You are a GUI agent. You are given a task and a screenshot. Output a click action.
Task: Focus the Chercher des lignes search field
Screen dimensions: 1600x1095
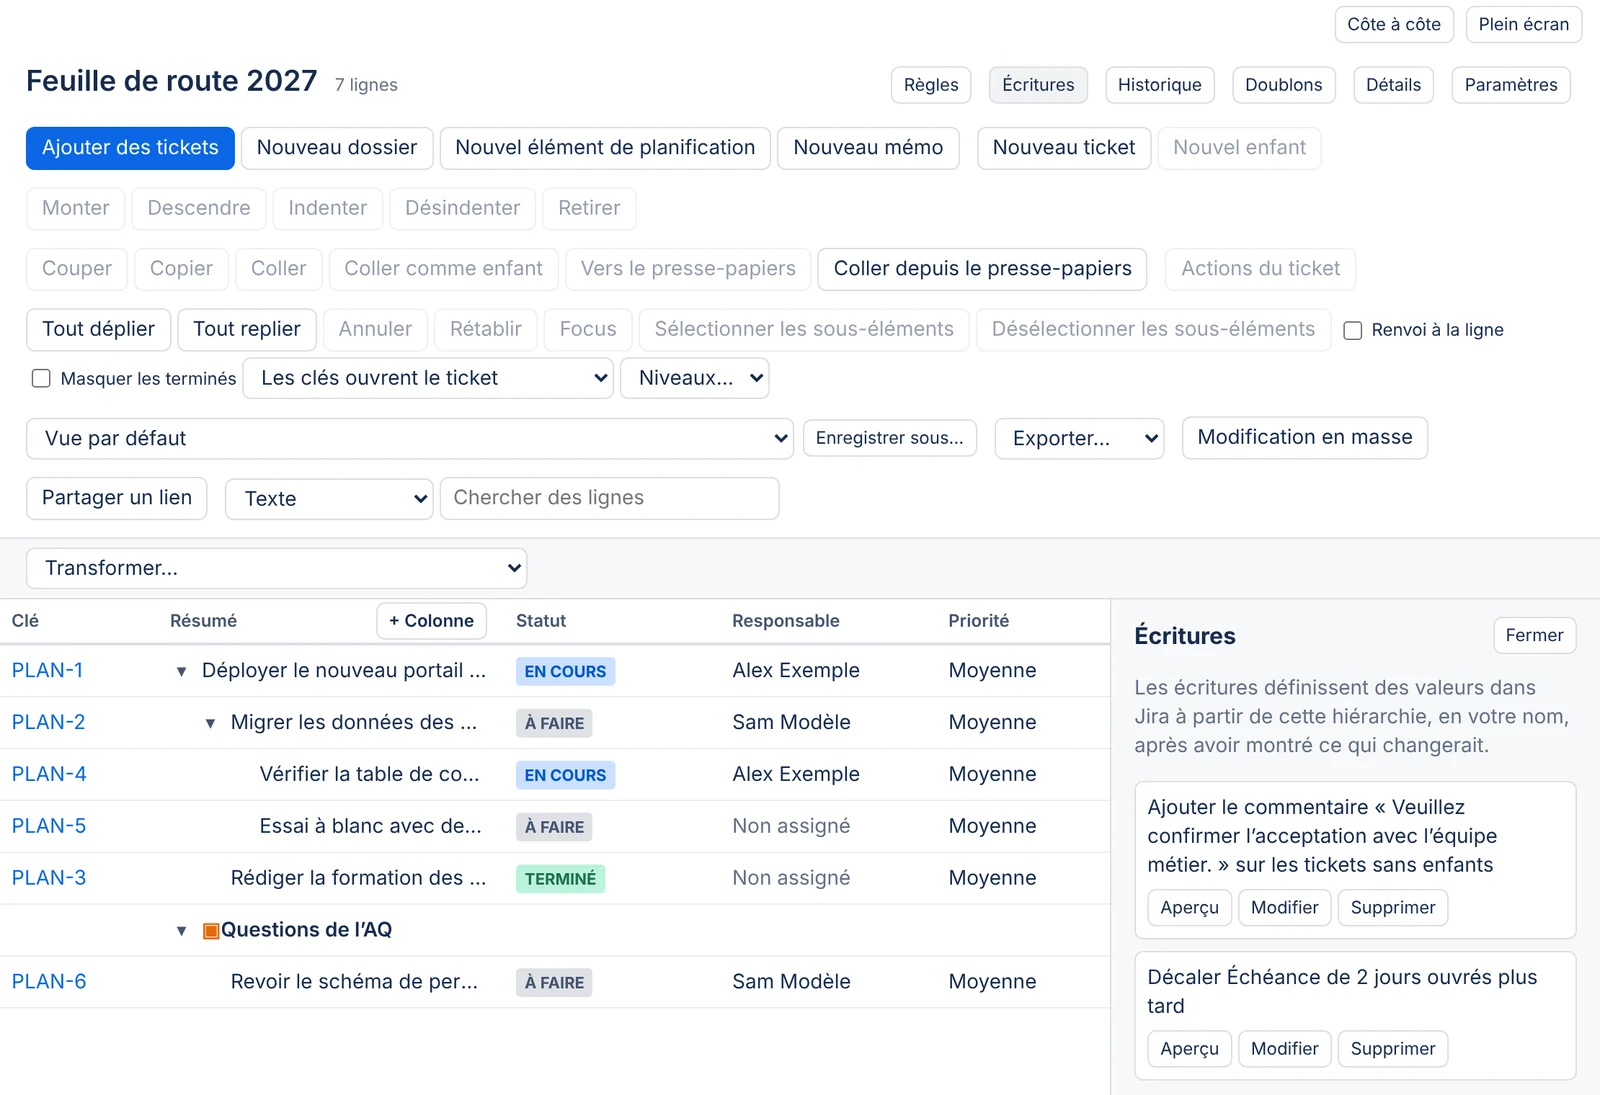(x=610, y=498)
